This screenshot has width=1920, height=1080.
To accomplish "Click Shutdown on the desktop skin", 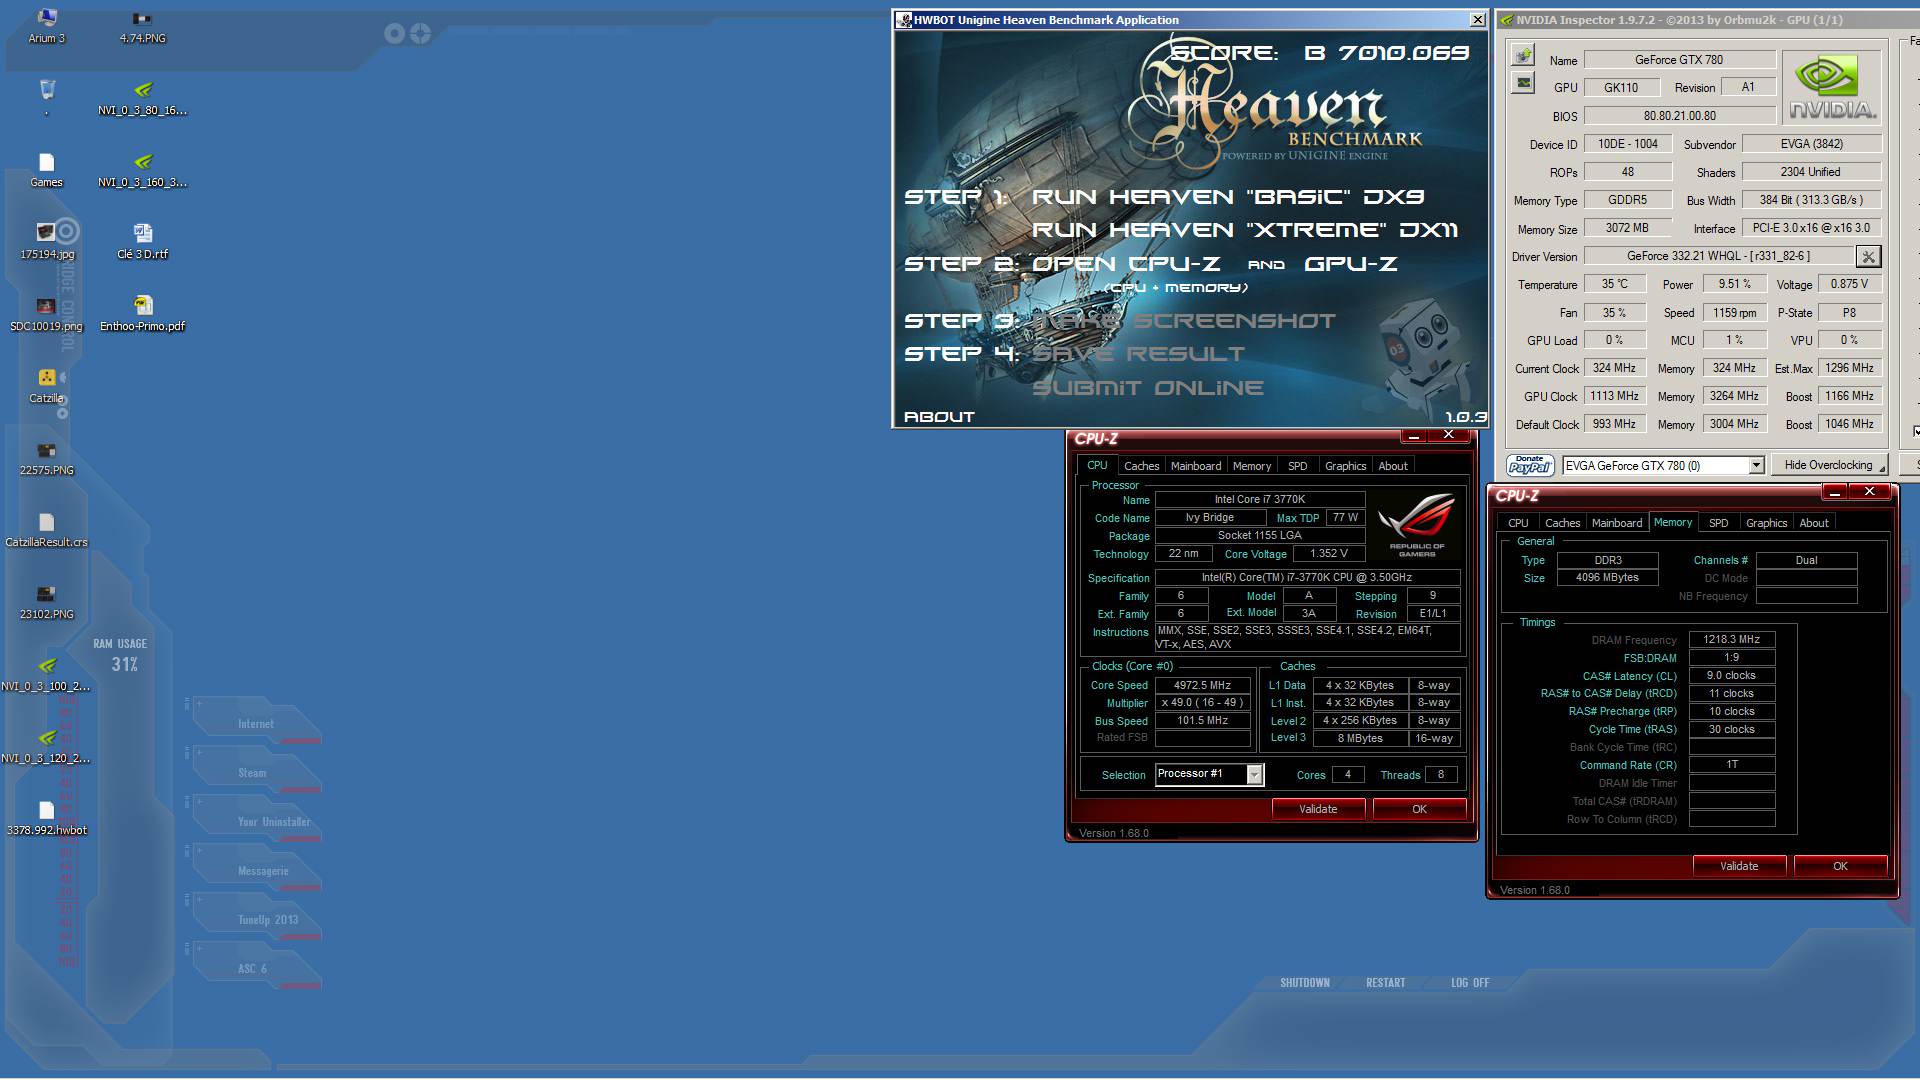I will (1305, 983).
